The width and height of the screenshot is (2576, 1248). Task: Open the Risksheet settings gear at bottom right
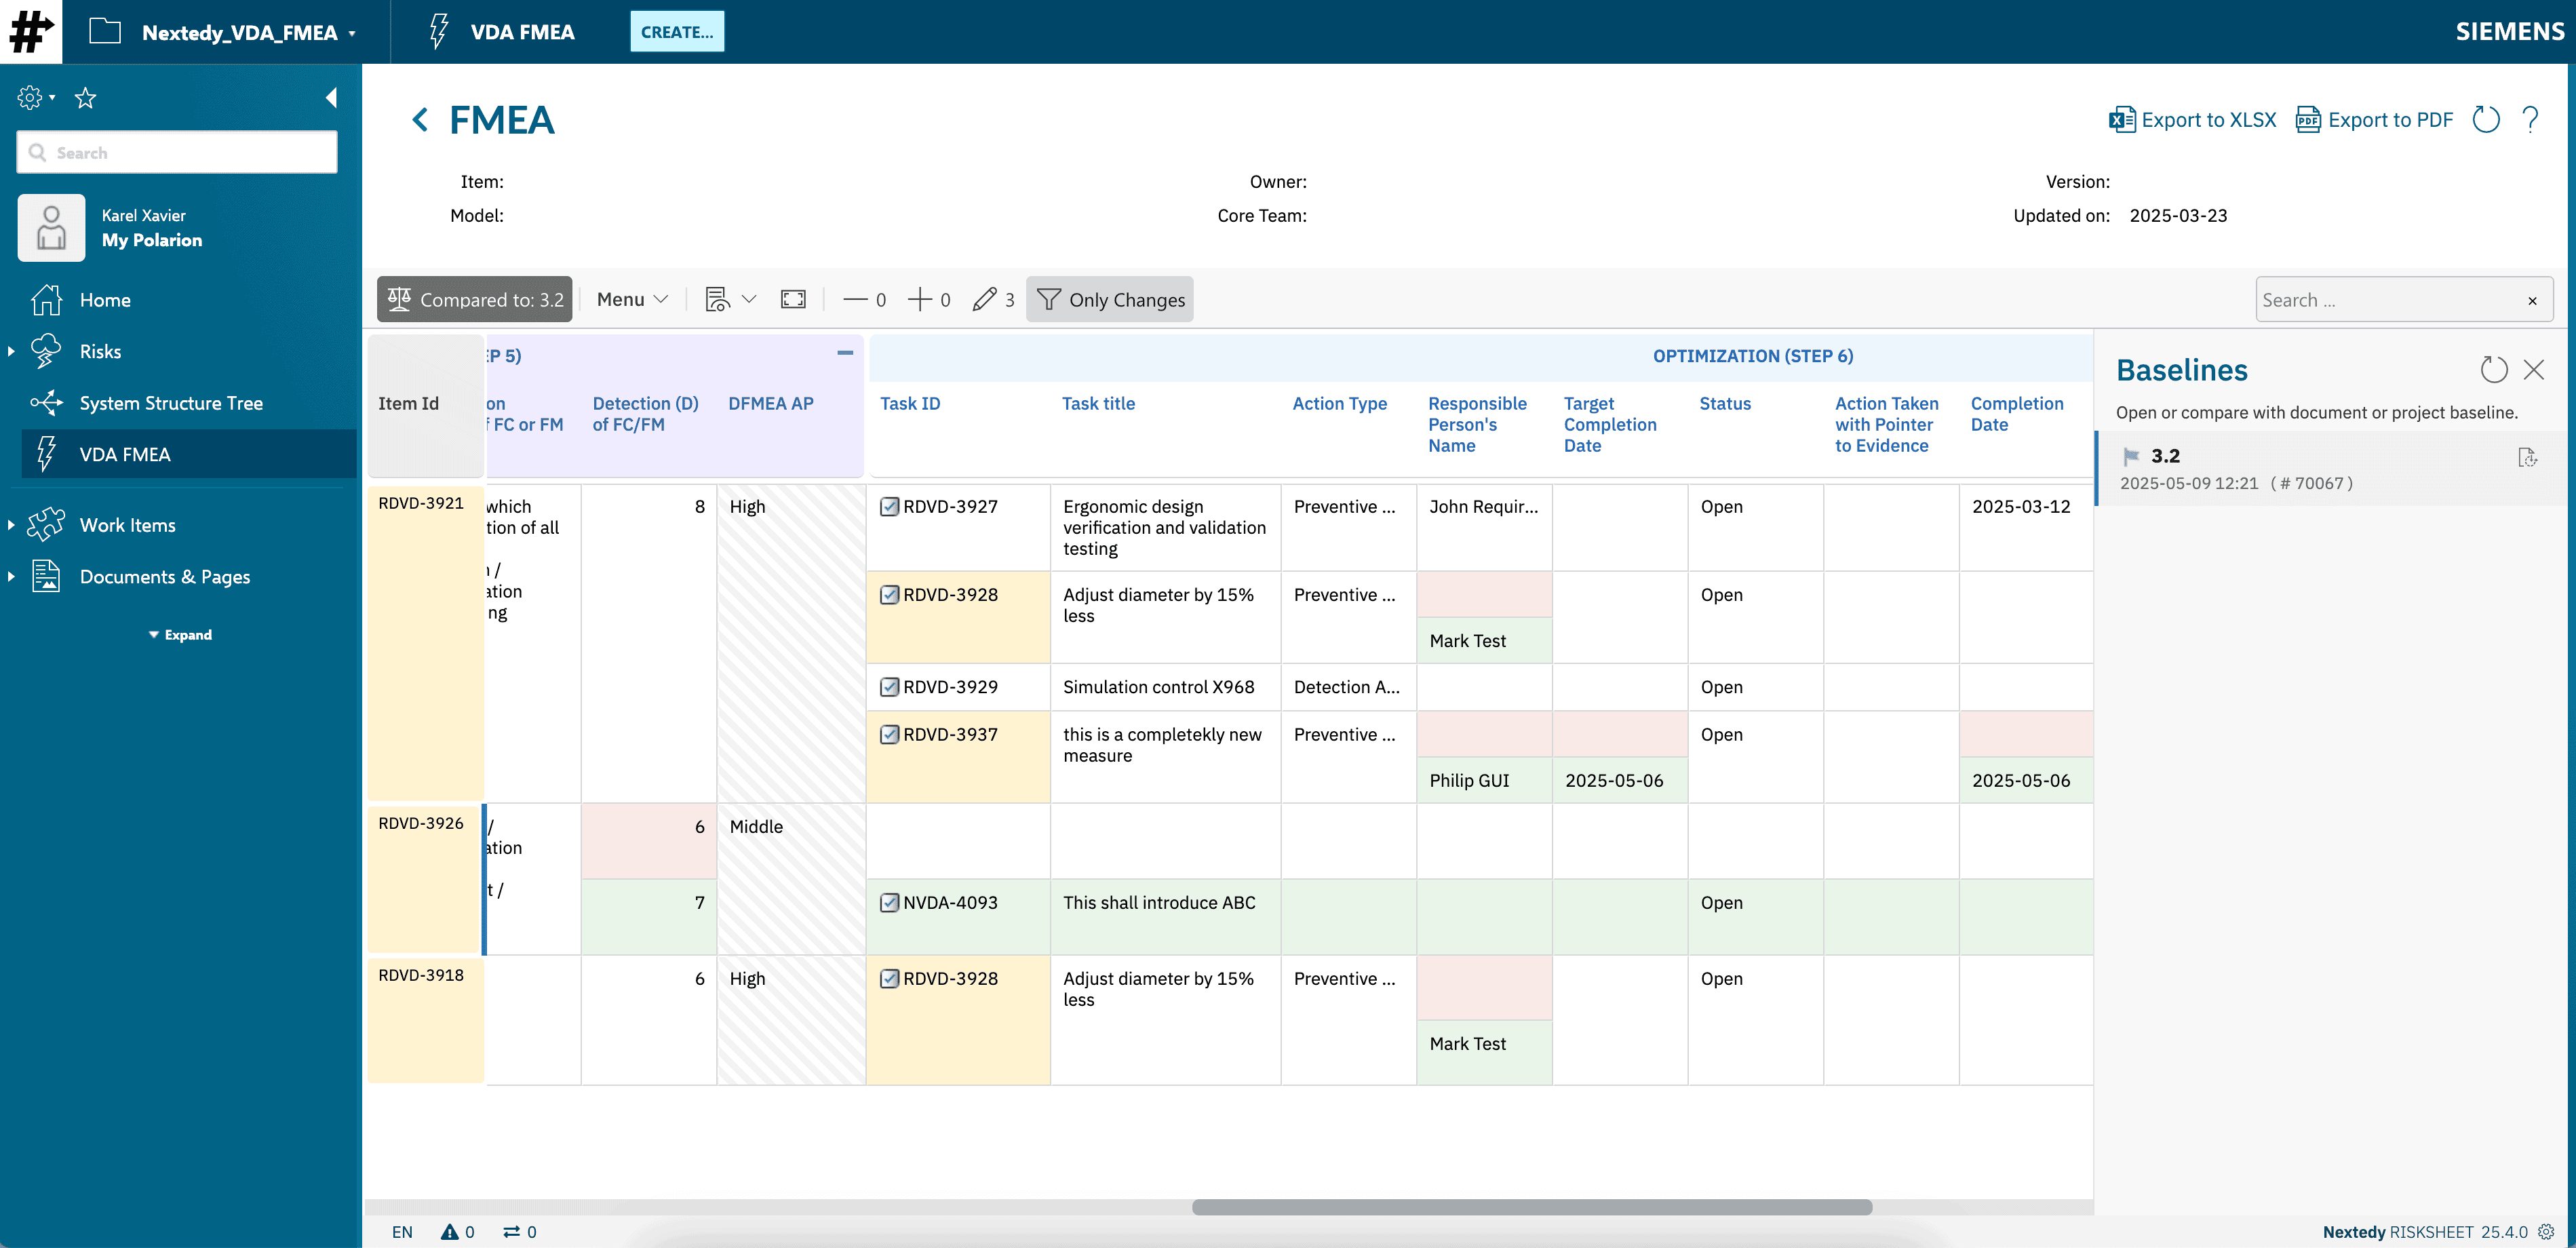click(2547, 1232)
